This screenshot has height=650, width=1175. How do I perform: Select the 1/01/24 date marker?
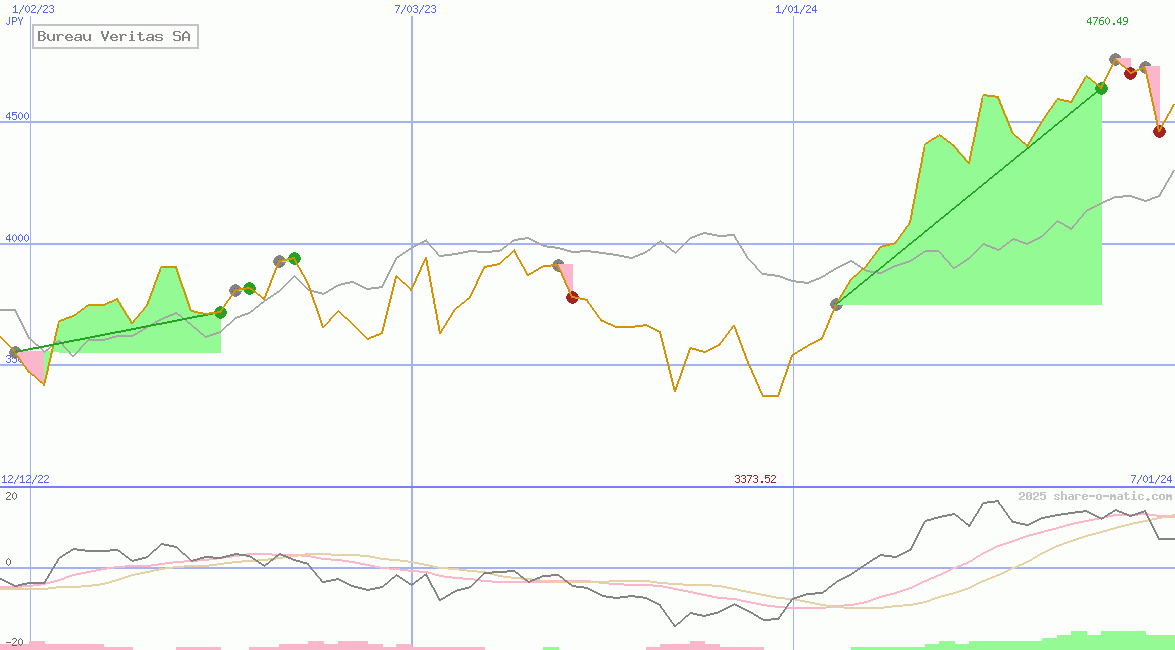point(796,9)
